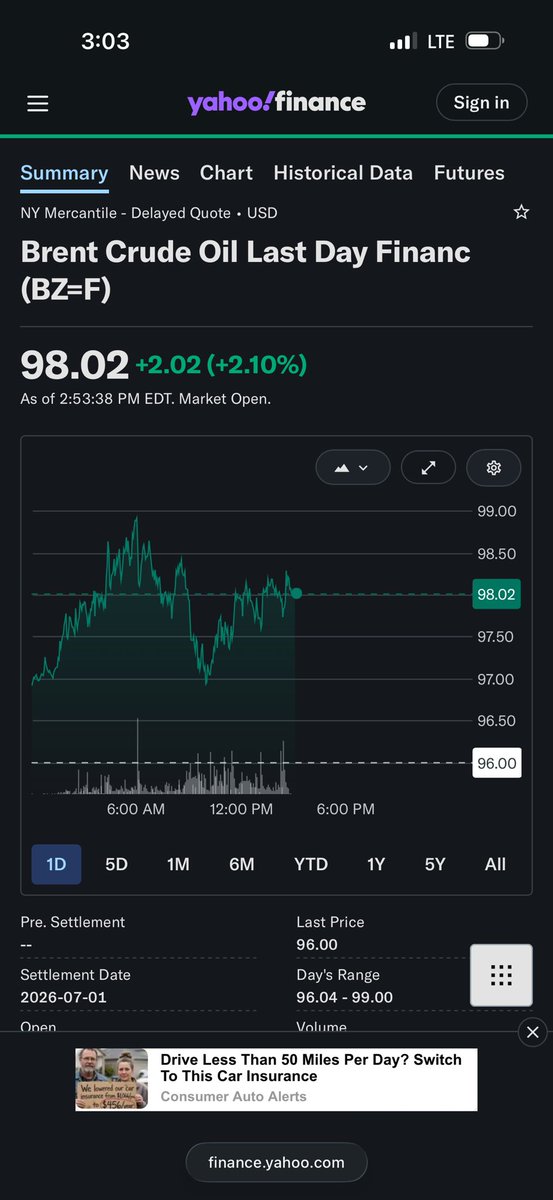Select the 5D time range
This screenshot has width=553, height=1200.
click(117, 864)
